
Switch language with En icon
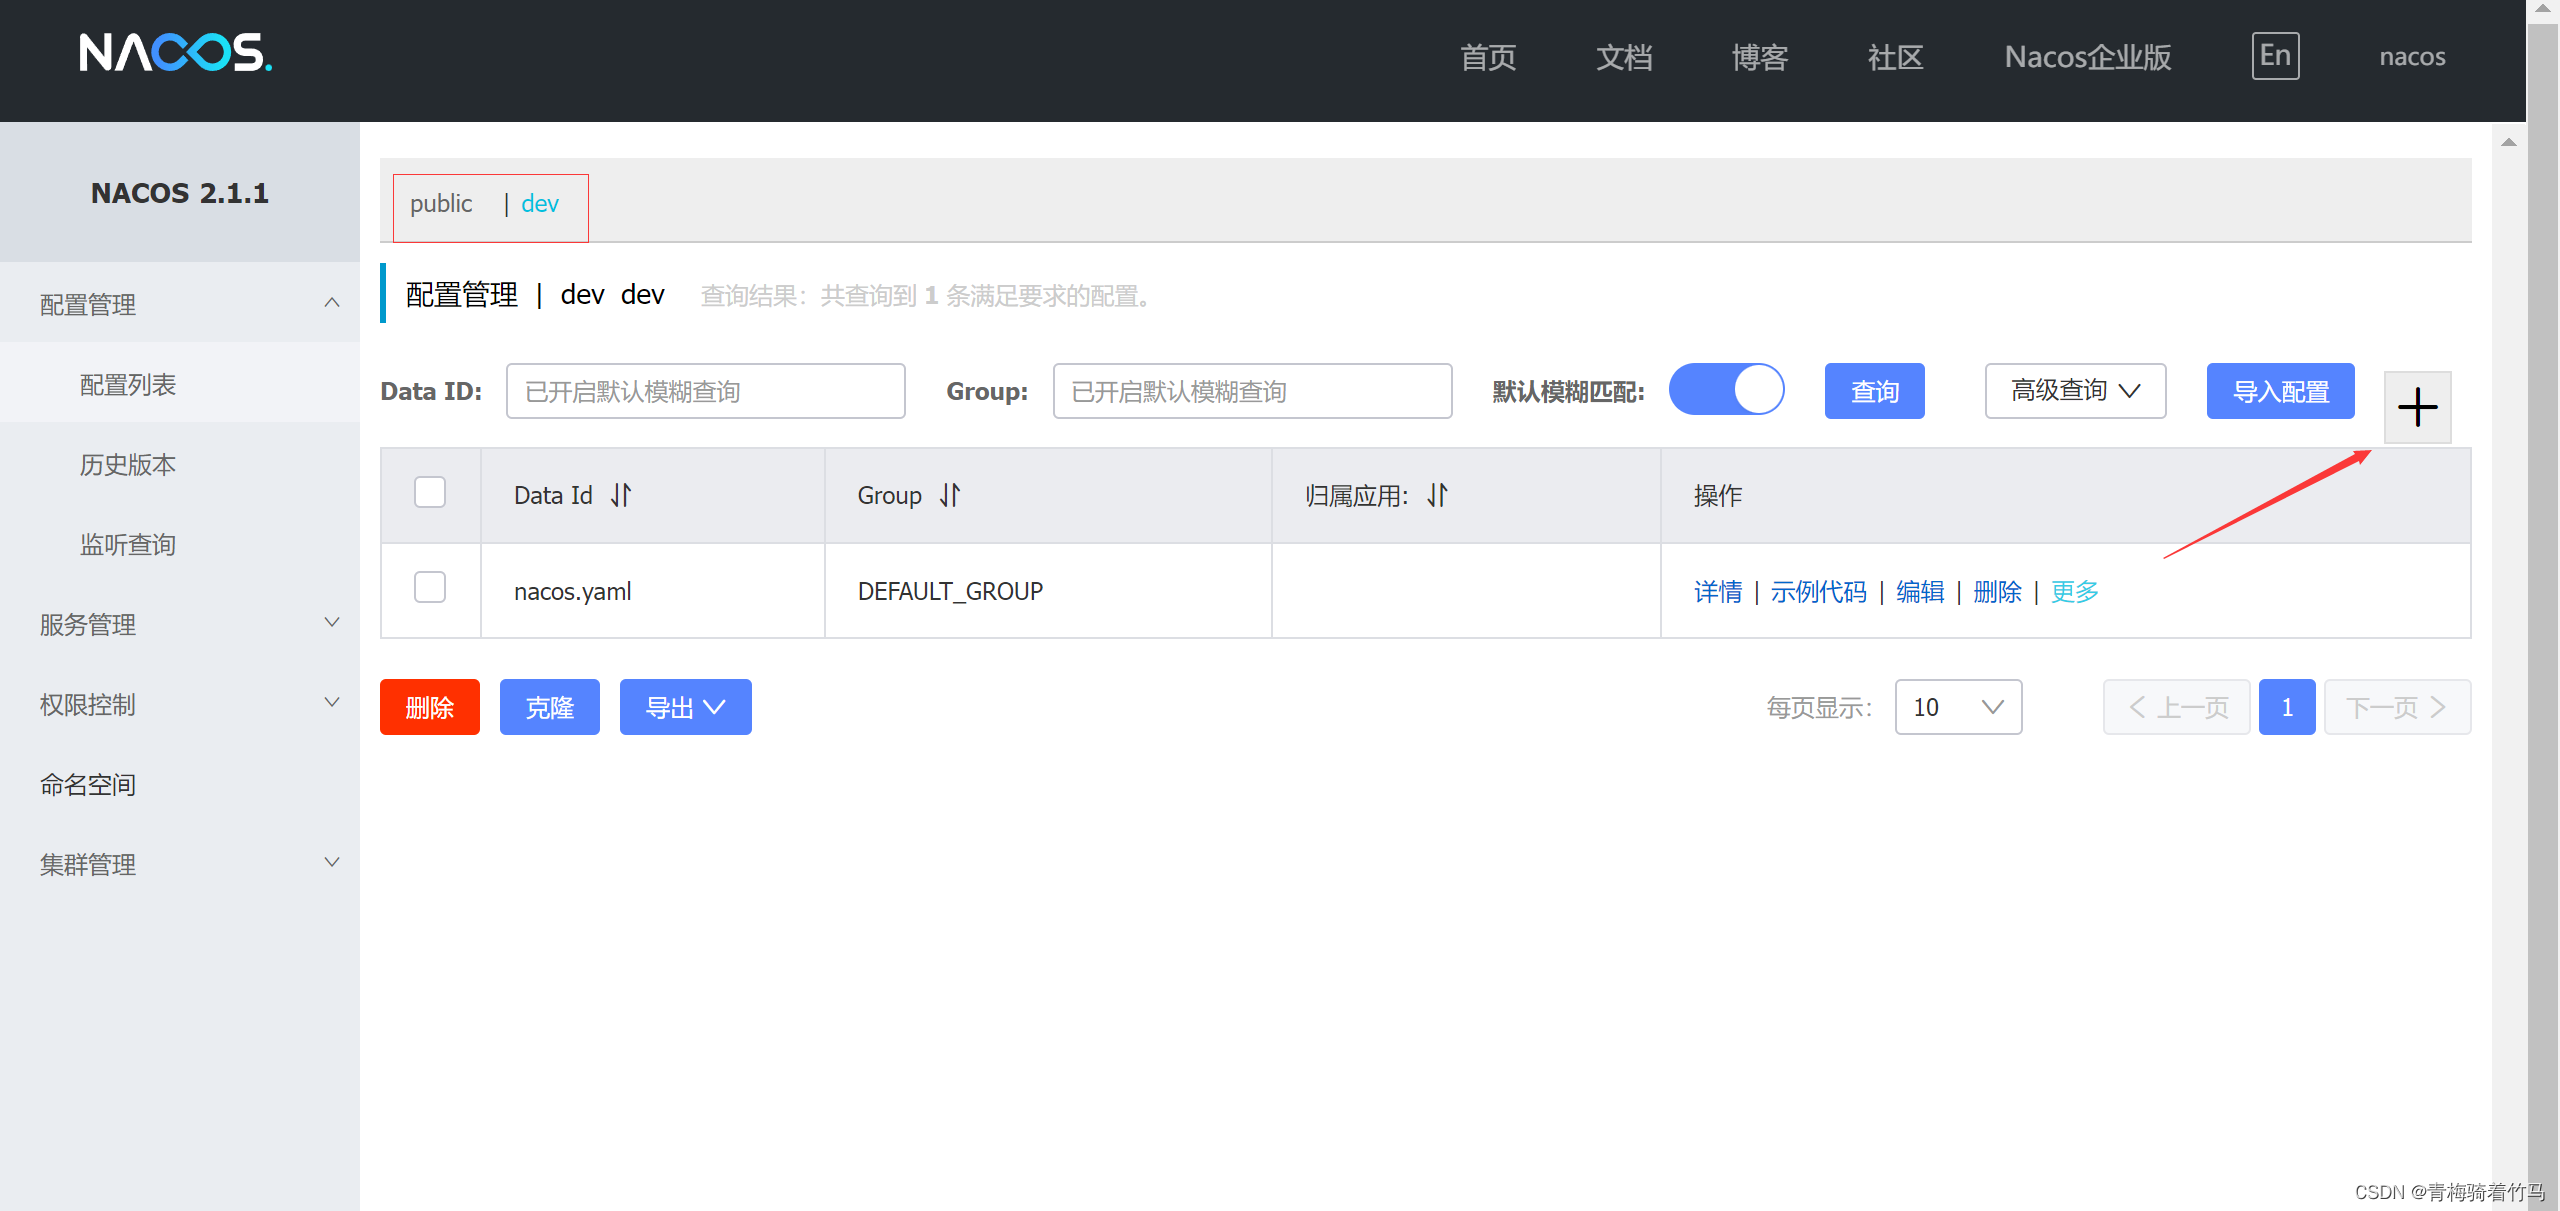point(2275,56)
